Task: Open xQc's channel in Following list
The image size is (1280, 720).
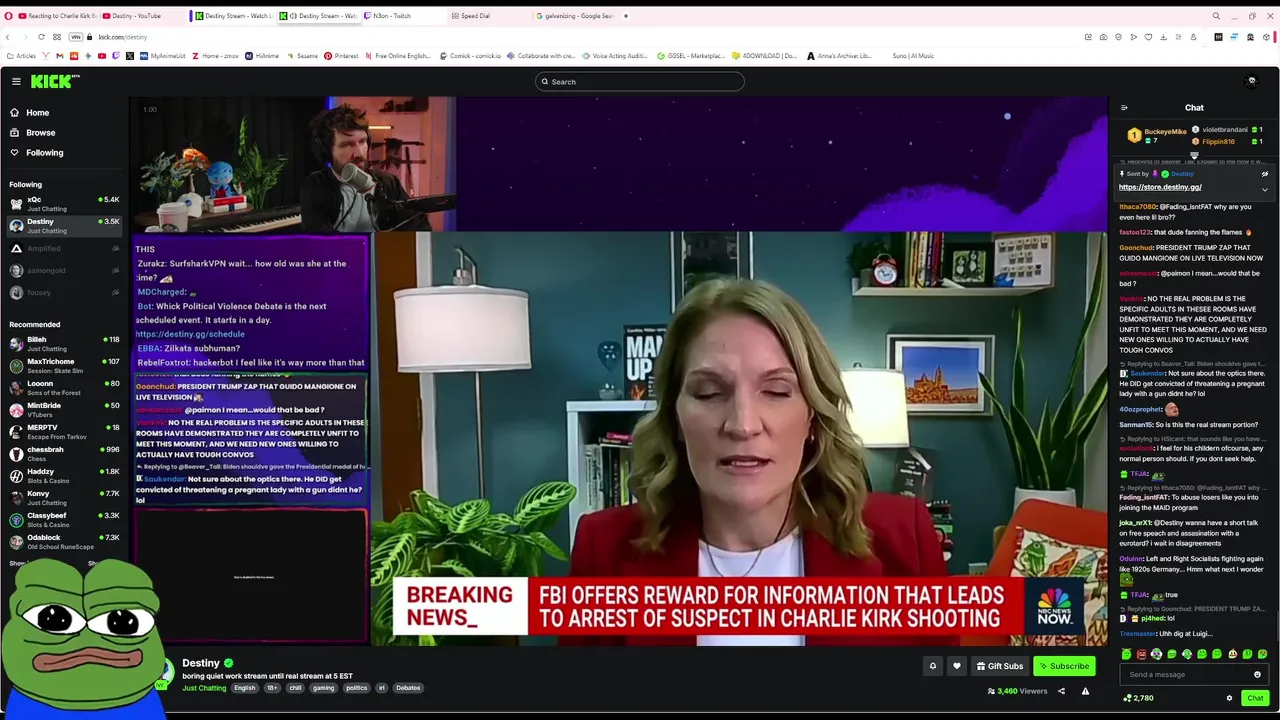Action: click(x=64, y=203)
